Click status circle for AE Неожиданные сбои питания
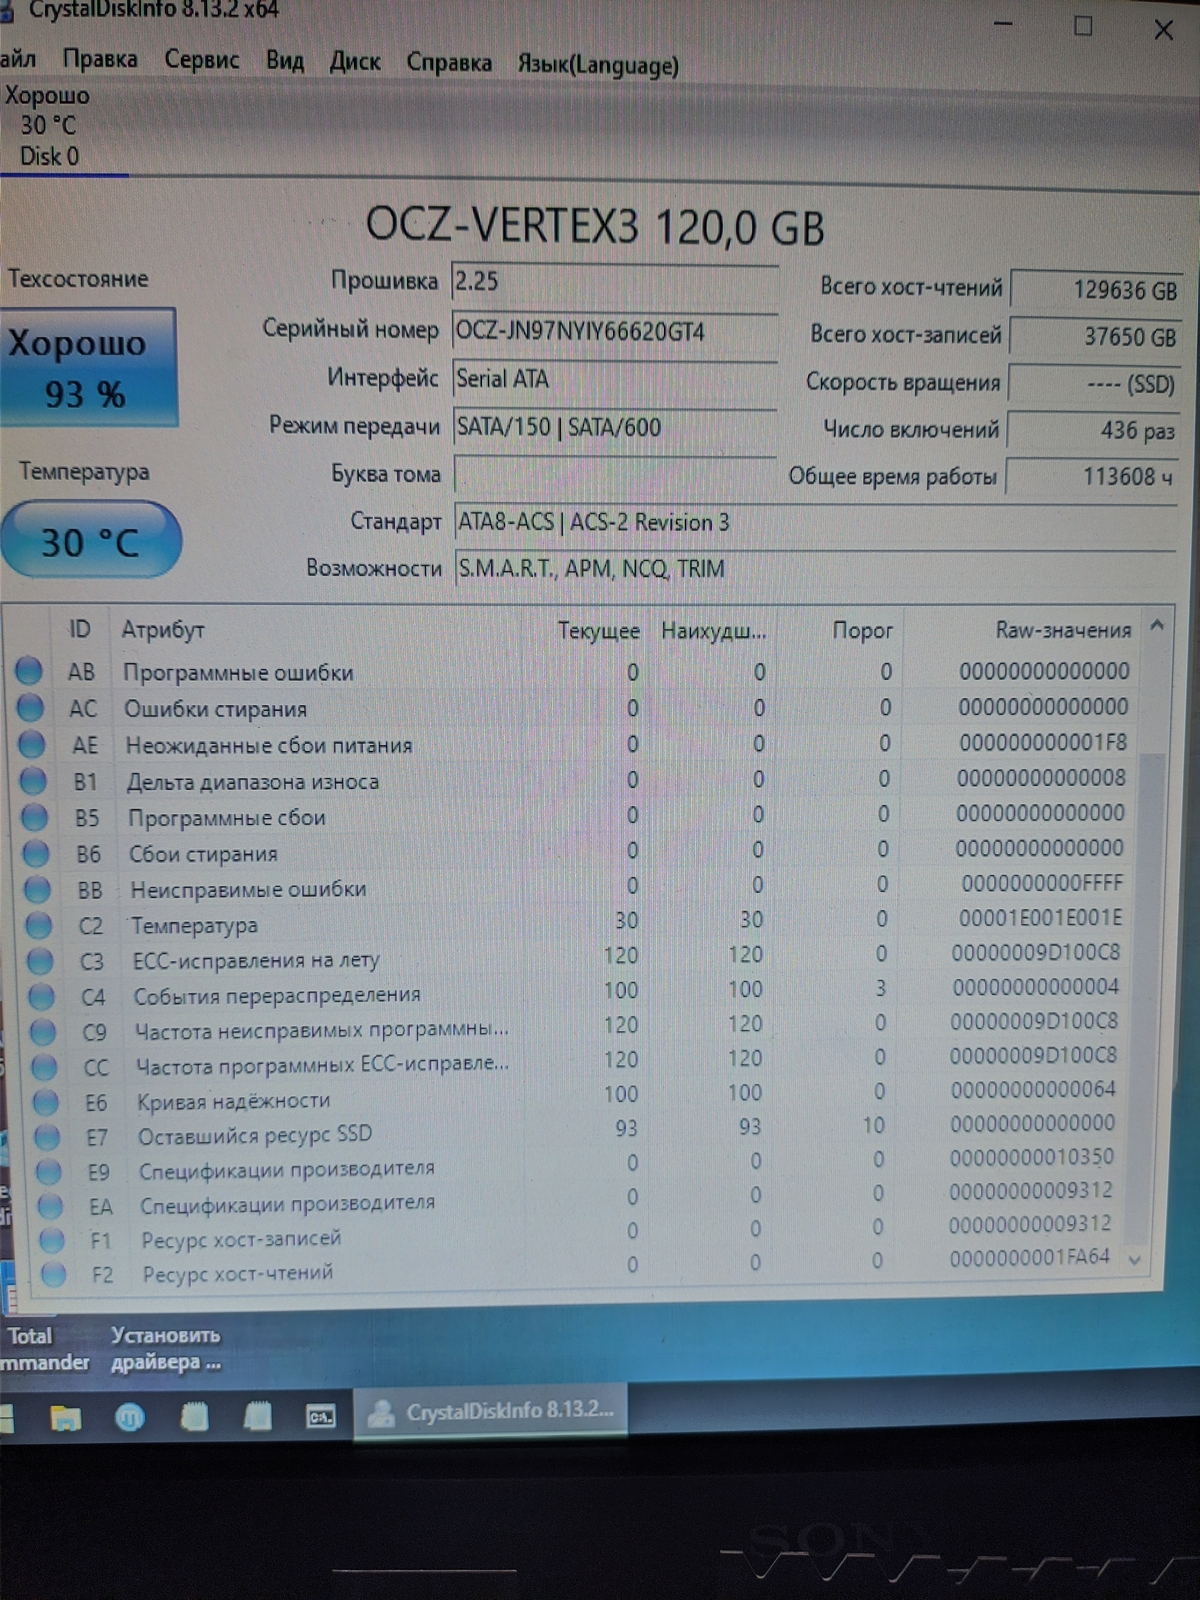This screenshot has width=1200, height=1600. click(x=32, y=743)
